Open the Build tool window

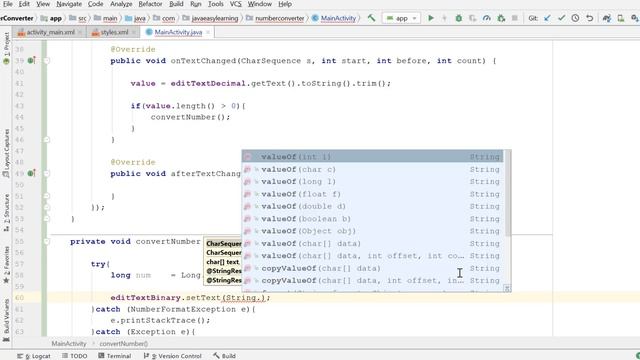tap(224, 356)
